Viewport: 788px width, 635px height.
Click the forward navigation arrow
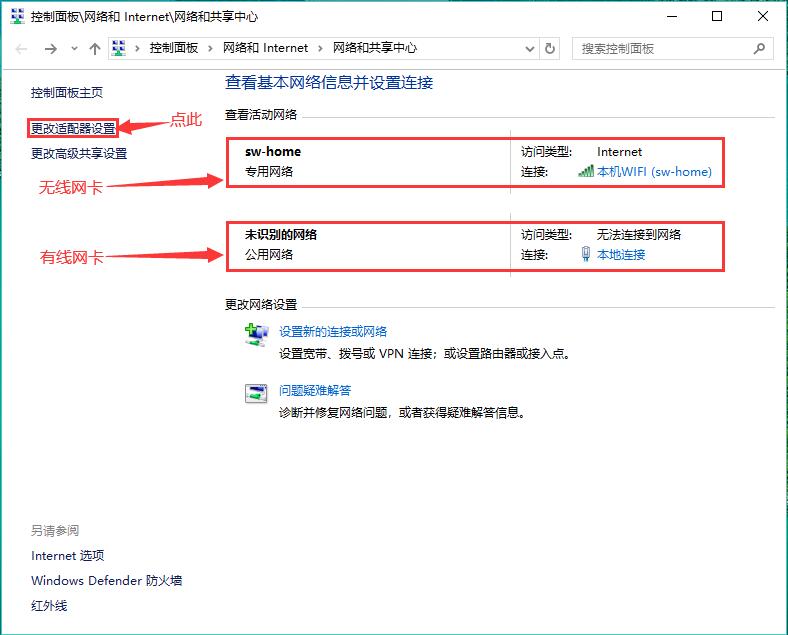click(50, 49)
